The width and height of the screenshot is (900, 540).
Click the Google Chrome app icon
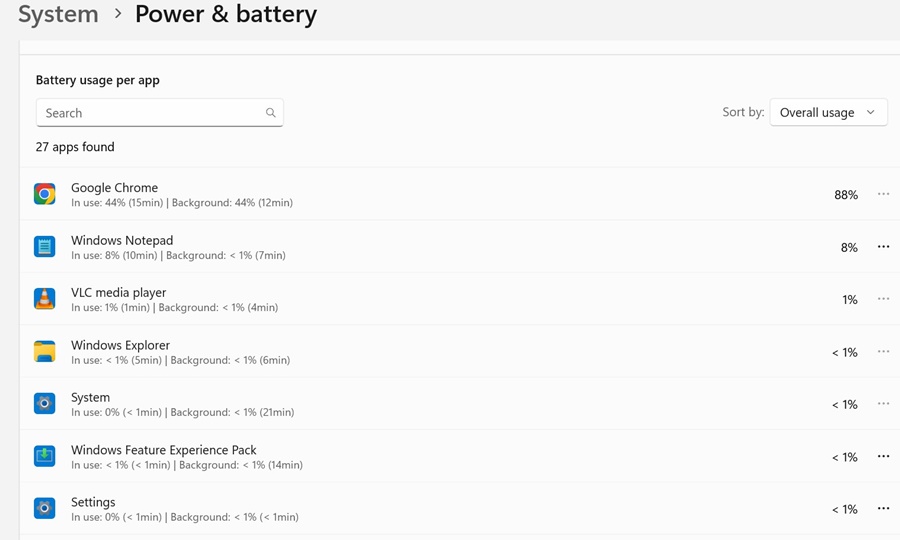[44, 194]
